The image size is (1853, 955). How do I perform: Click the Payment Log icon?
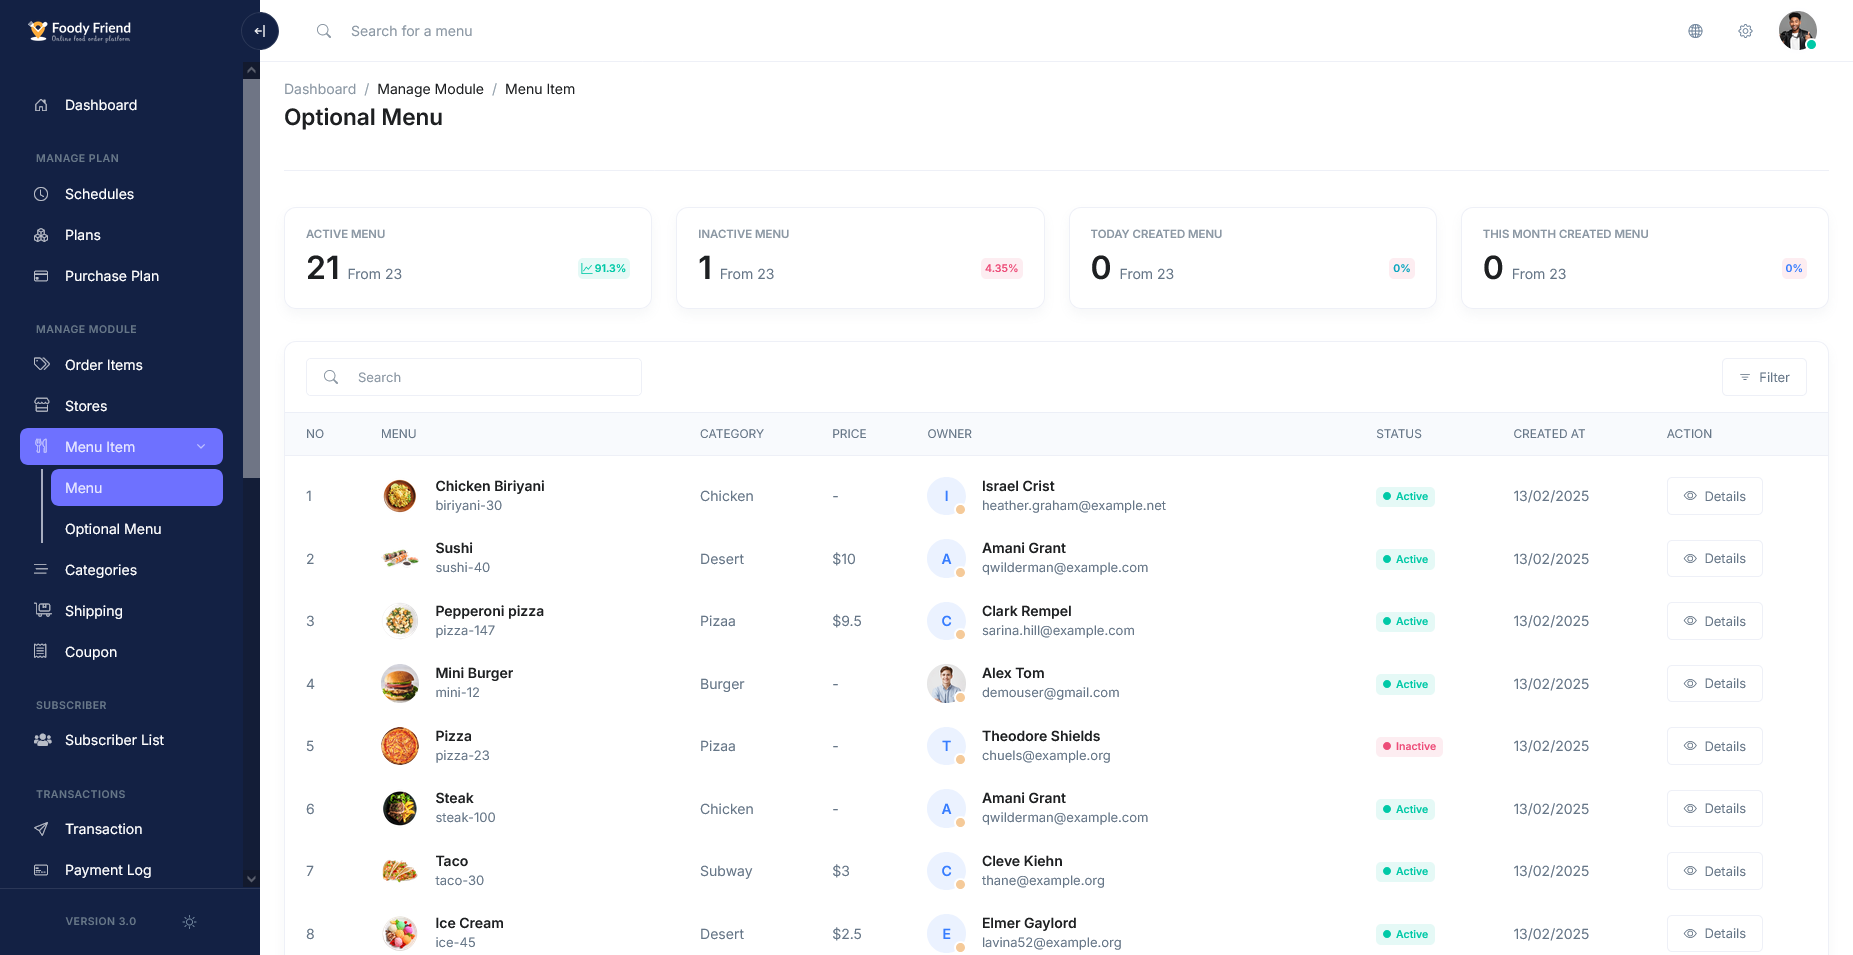41,870
